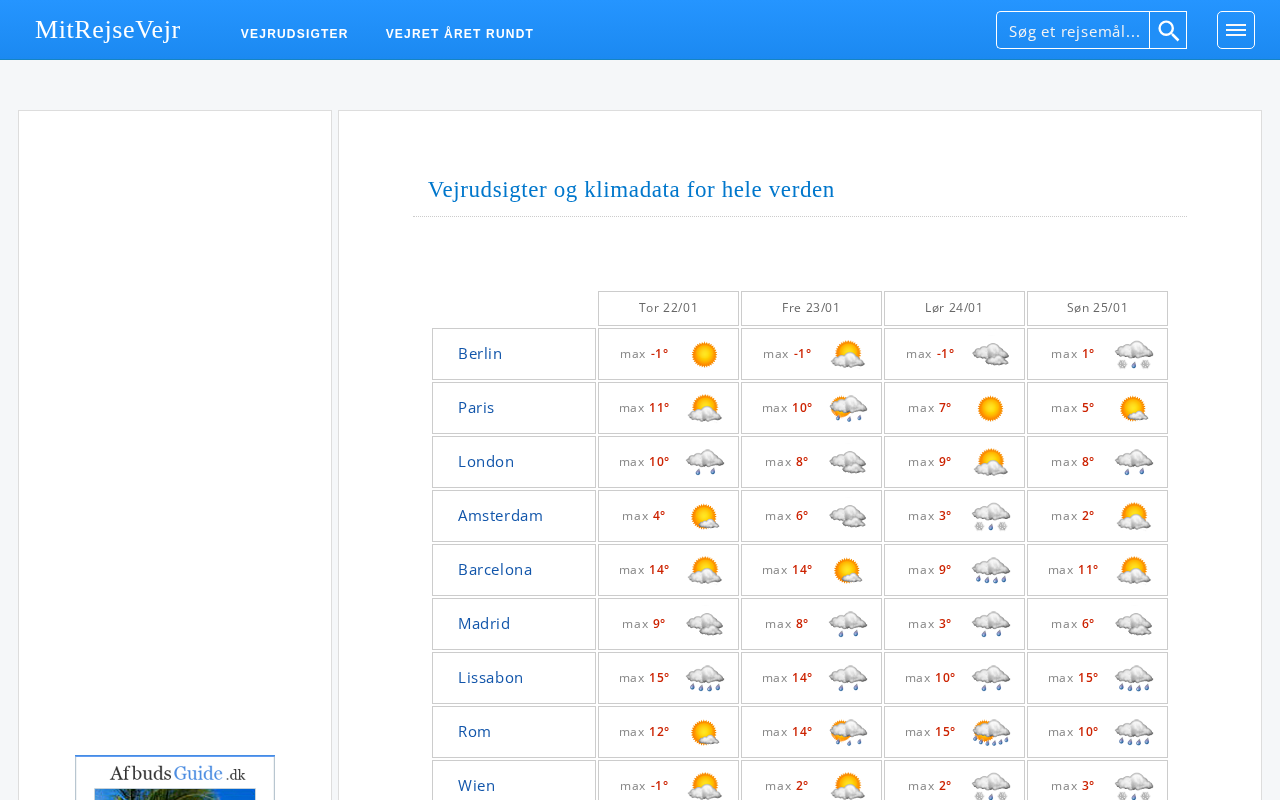Select the Fre 23/01 column header
This screenshot has height=800, width=1280.
pos(811,308)
